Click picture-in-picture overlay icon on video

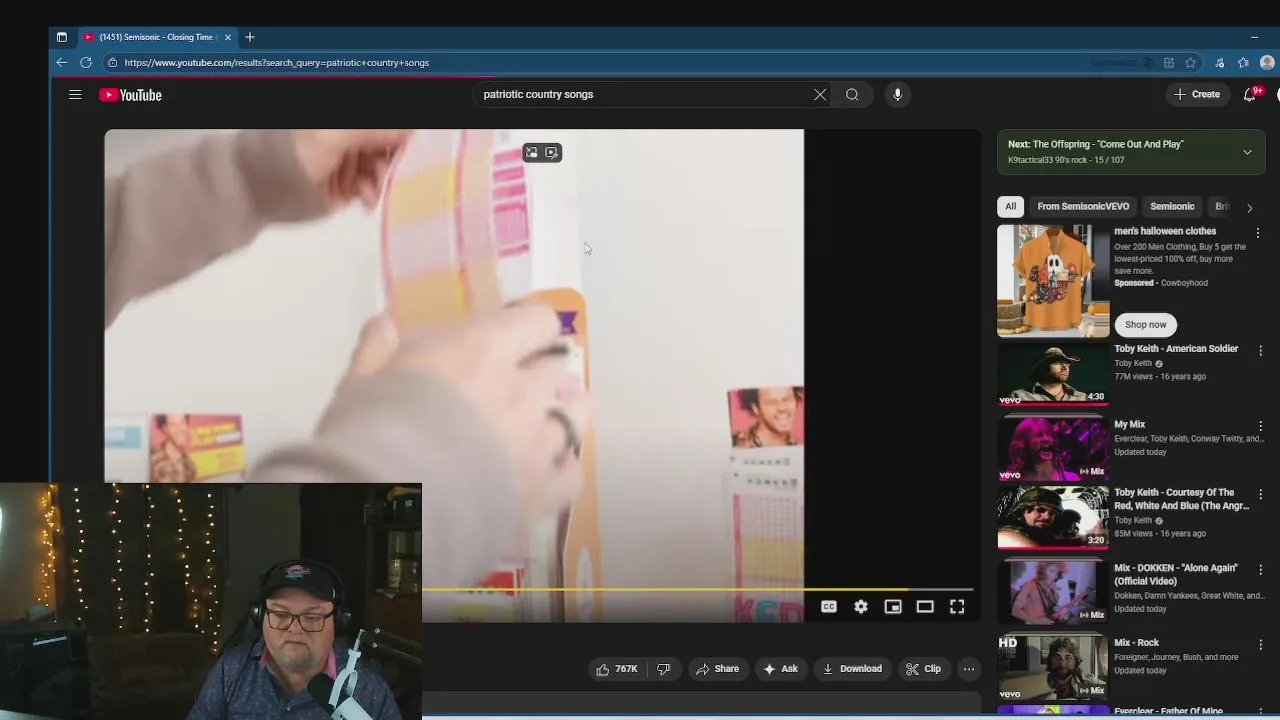click(532, 153)
